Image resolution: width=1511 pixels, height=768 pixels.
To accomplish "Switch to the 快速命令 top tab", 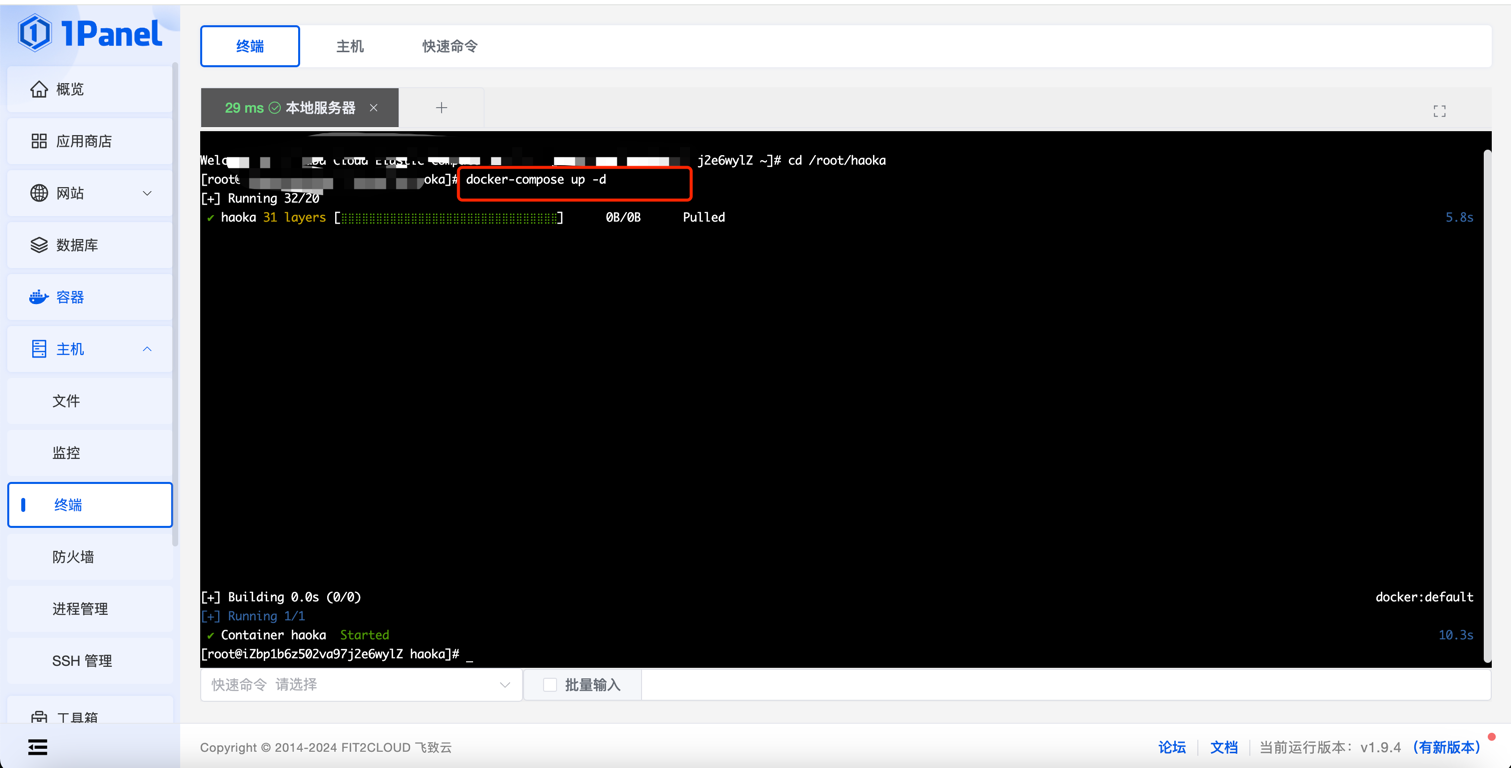I will tap(450, 46).
